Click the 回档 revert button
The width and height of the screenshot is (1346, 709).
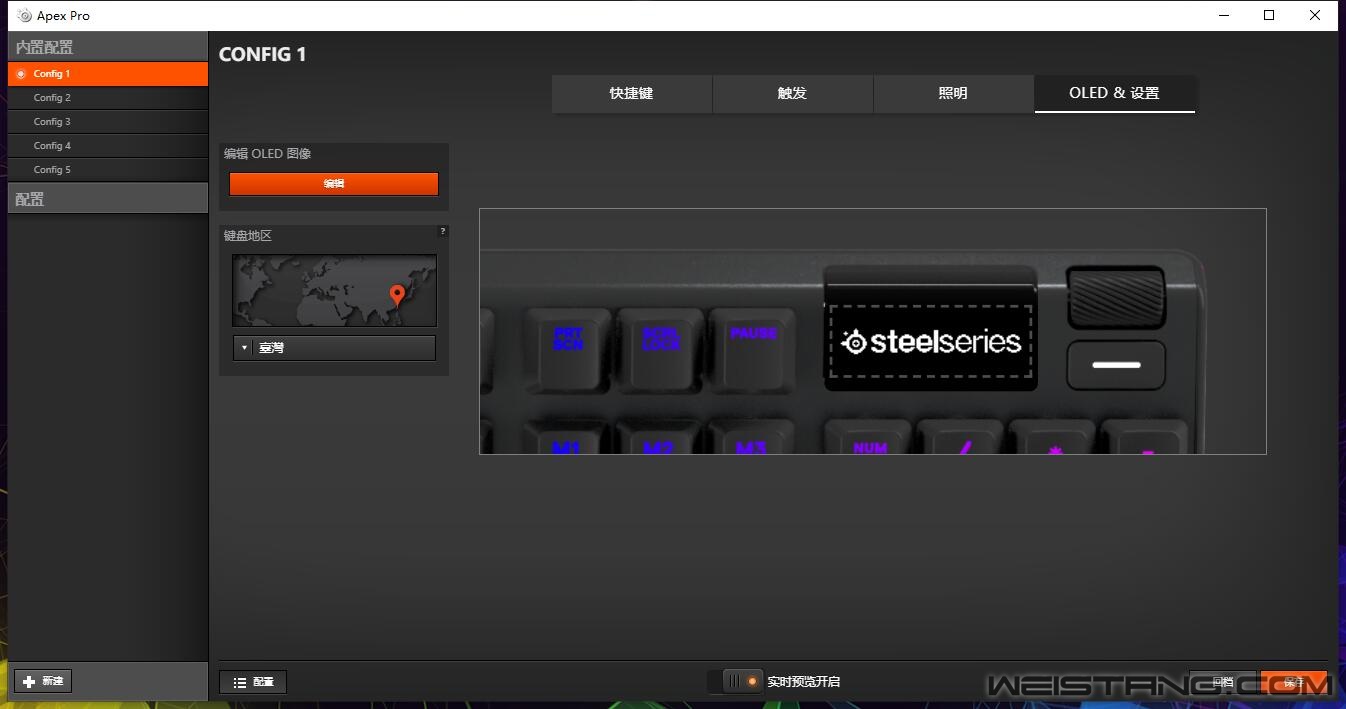pos(1222,682)
